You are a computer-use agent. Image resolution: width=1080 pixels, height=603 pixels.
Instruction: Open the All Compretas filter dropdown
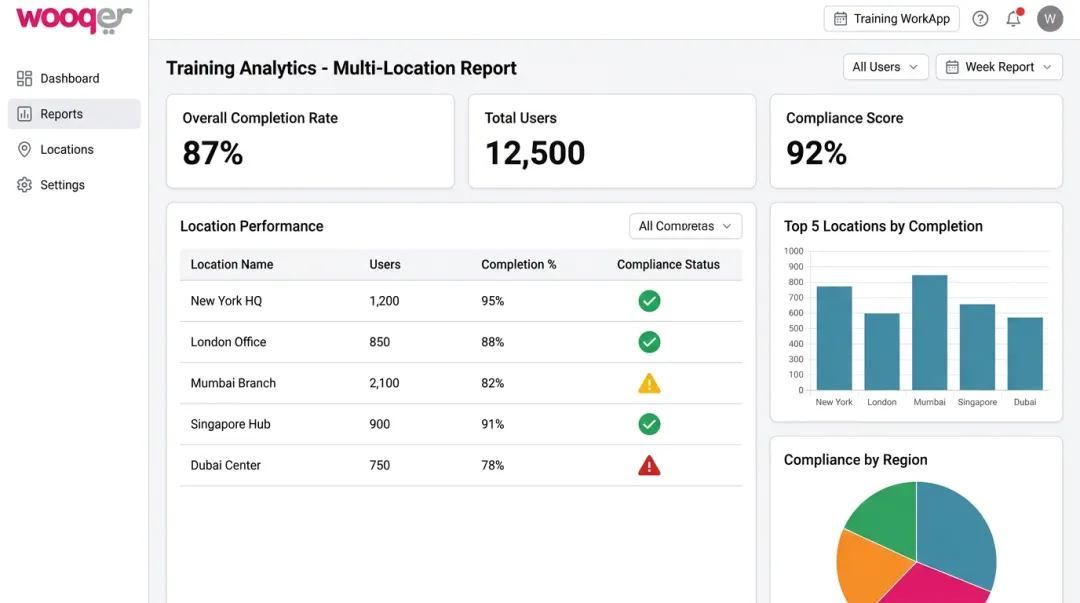click(x=685, y=226)
